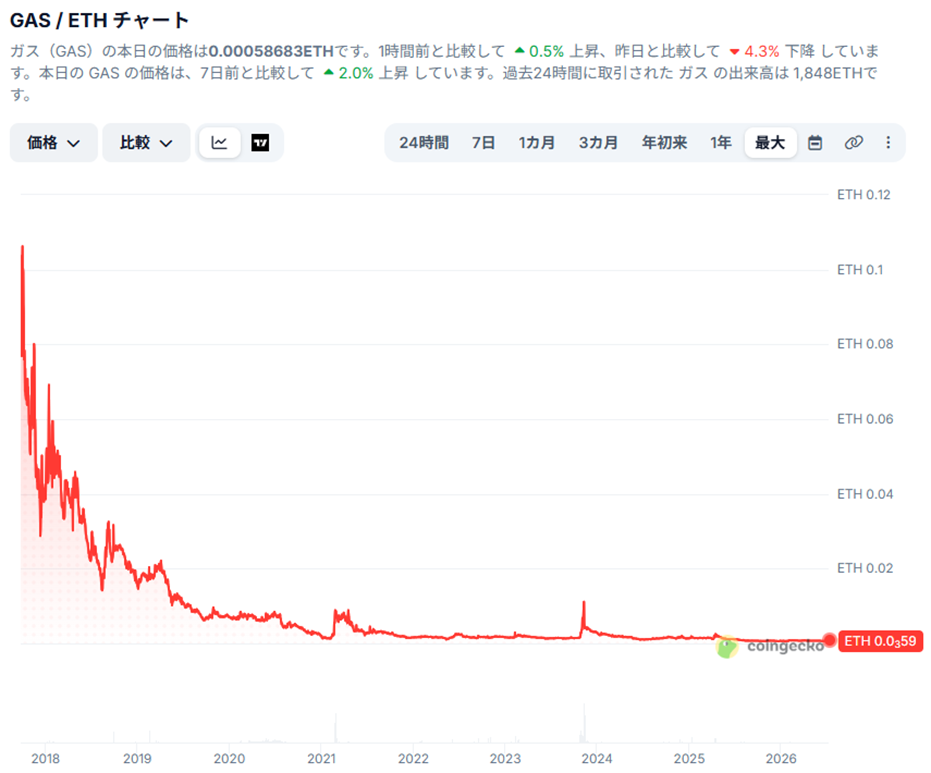The image size is (931, 773).
Task: Click the 2022 year label on the x-axis
Action: (413, 758)
